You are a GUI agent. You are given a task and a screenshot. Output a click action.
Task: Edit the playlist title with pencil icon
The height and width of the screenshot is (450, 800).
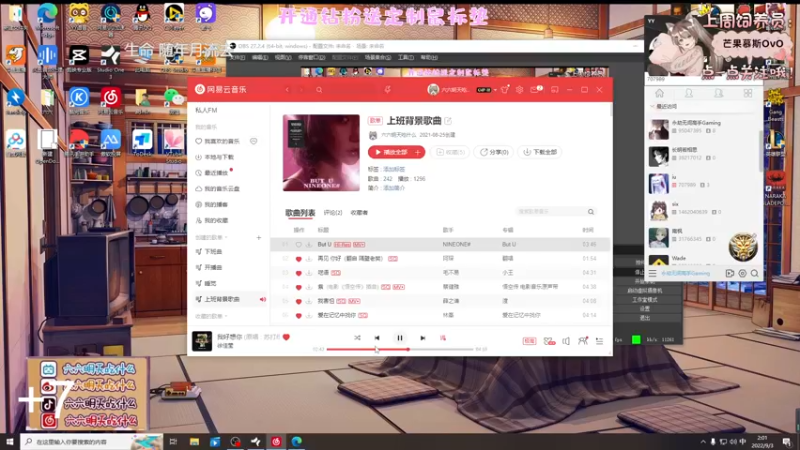[x=448, y=121]
